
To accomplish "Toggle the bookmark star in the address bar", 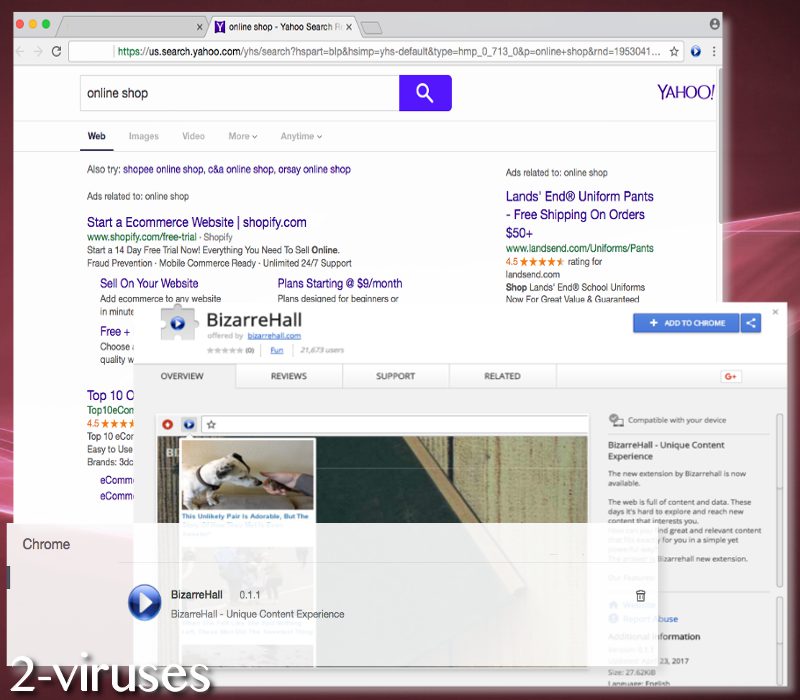I will click(675, 51).
